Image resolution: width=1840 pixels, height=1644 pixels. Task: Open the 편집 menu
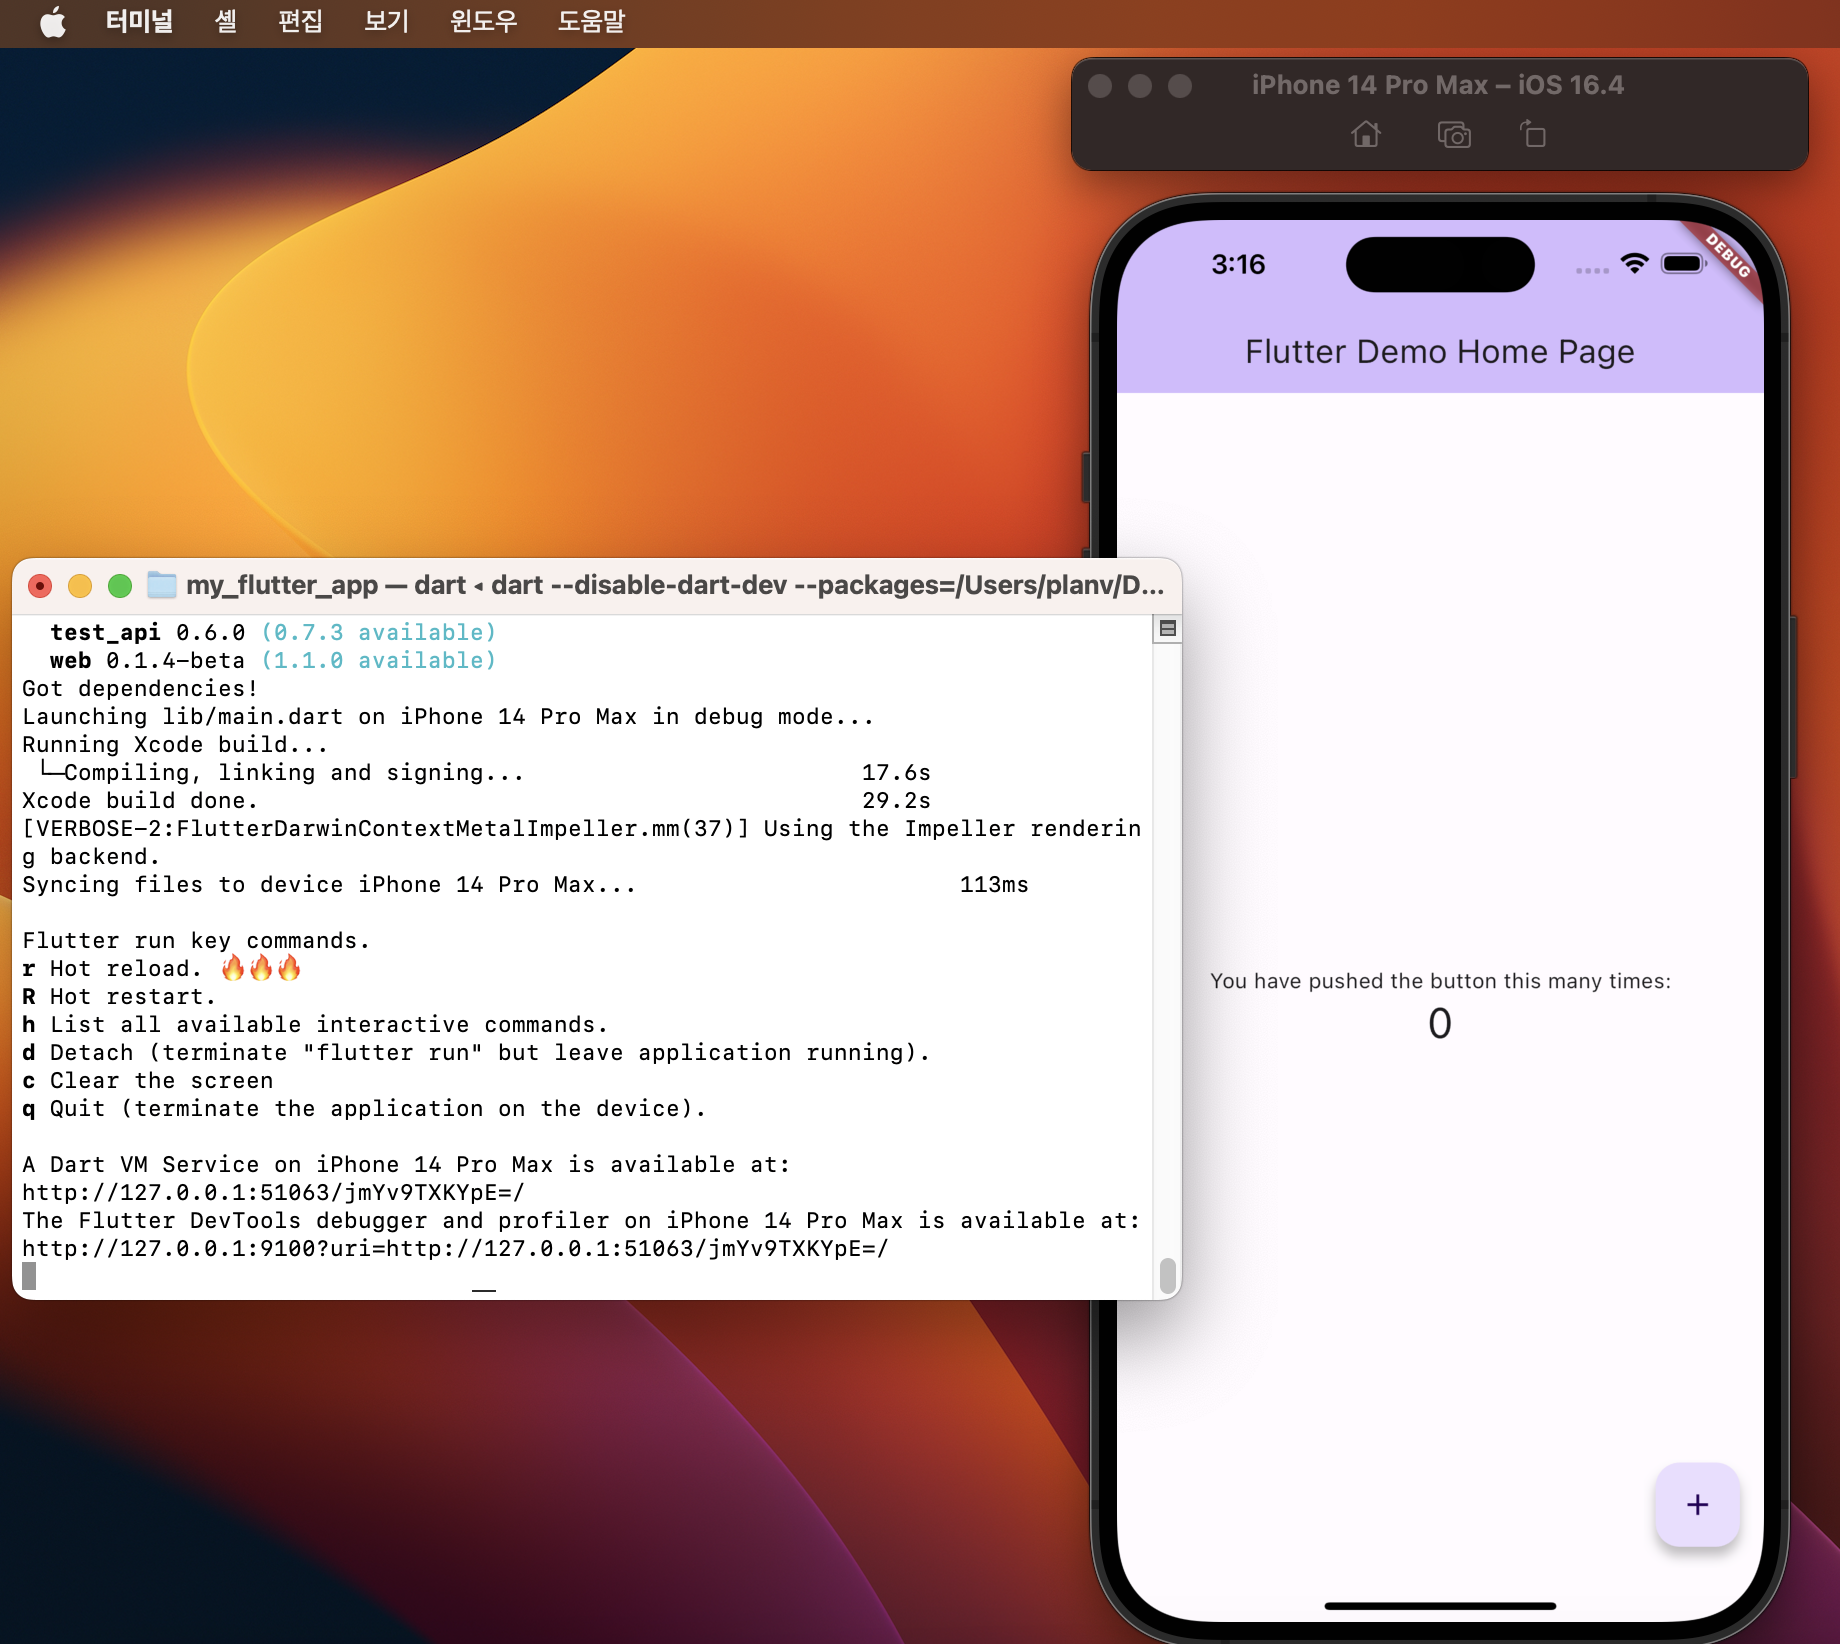point(300,21)
